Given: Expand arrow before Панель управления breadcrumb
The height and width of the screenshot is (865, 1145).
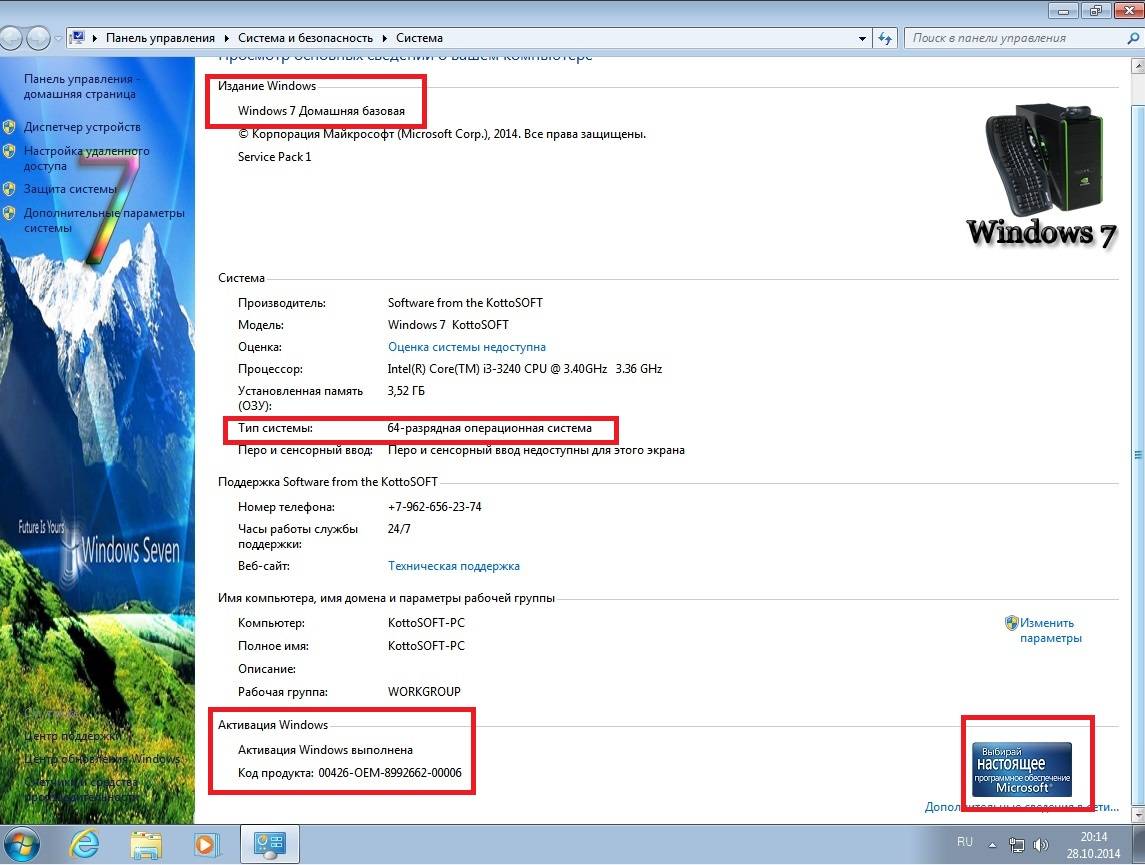Looking at the screenshot, I should 95,38.
